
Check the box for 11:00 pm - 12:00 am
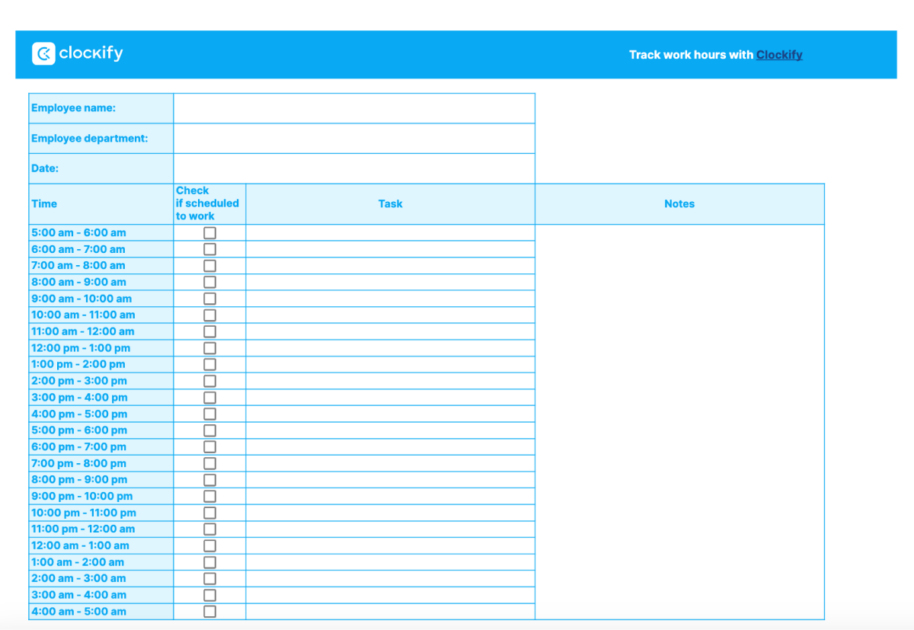tap(209, 529)
